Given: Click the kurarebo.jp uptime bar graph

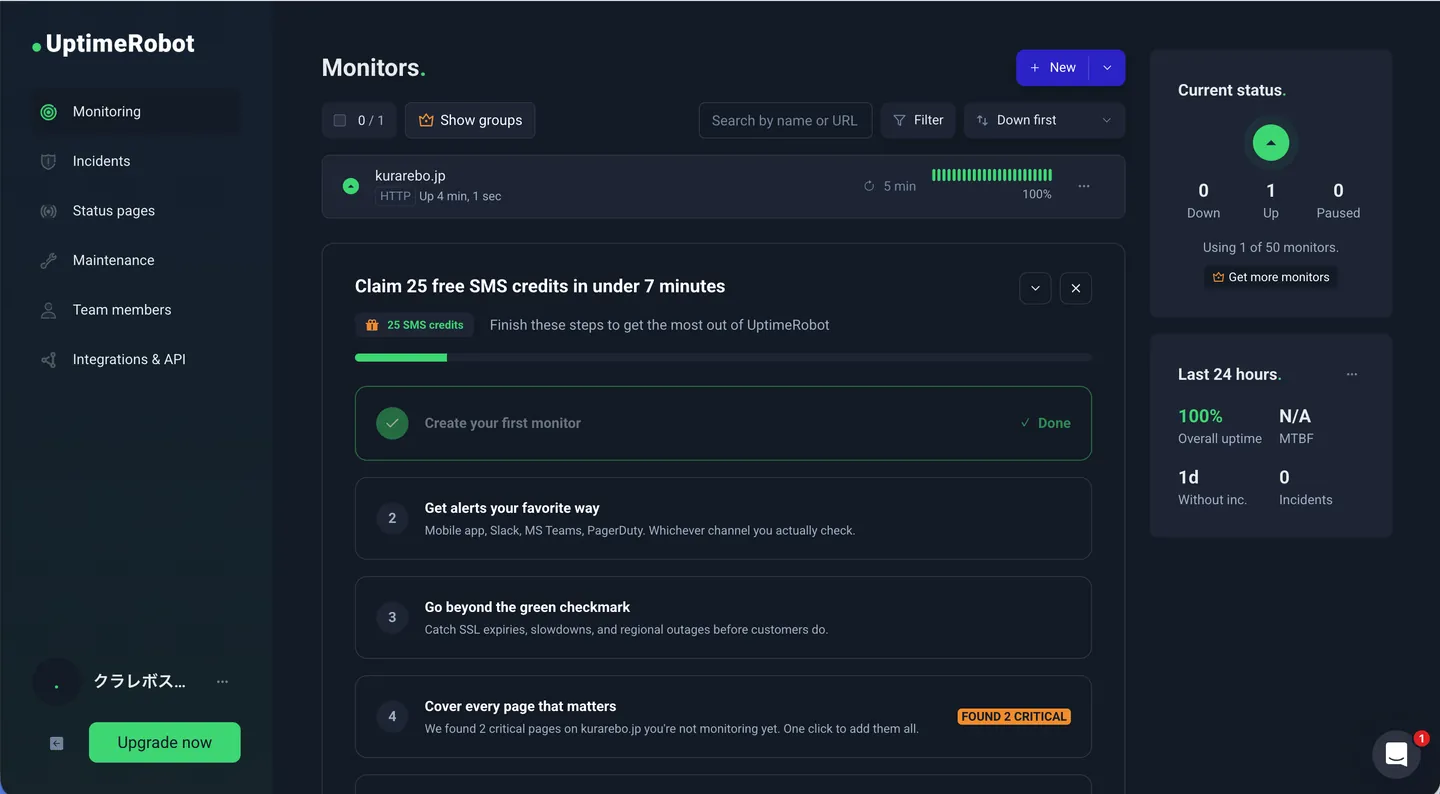Looking at the screenshot, I should click(992, 175).
